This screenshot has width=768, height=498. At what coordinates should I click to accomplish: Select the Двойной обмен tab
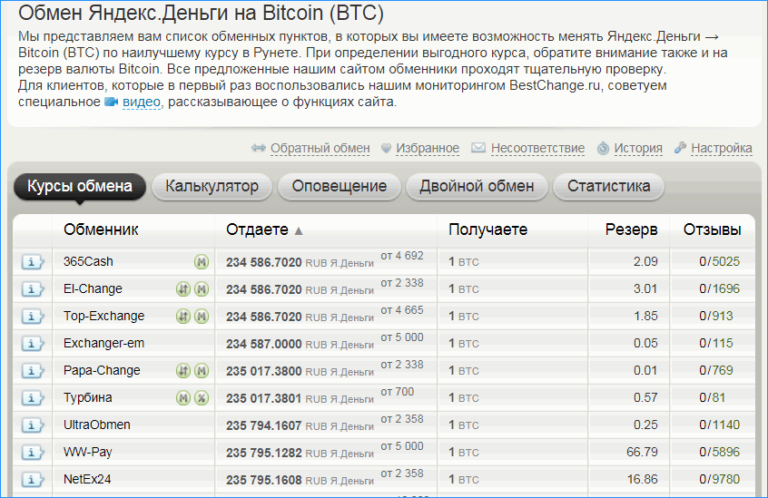[476, 186]
